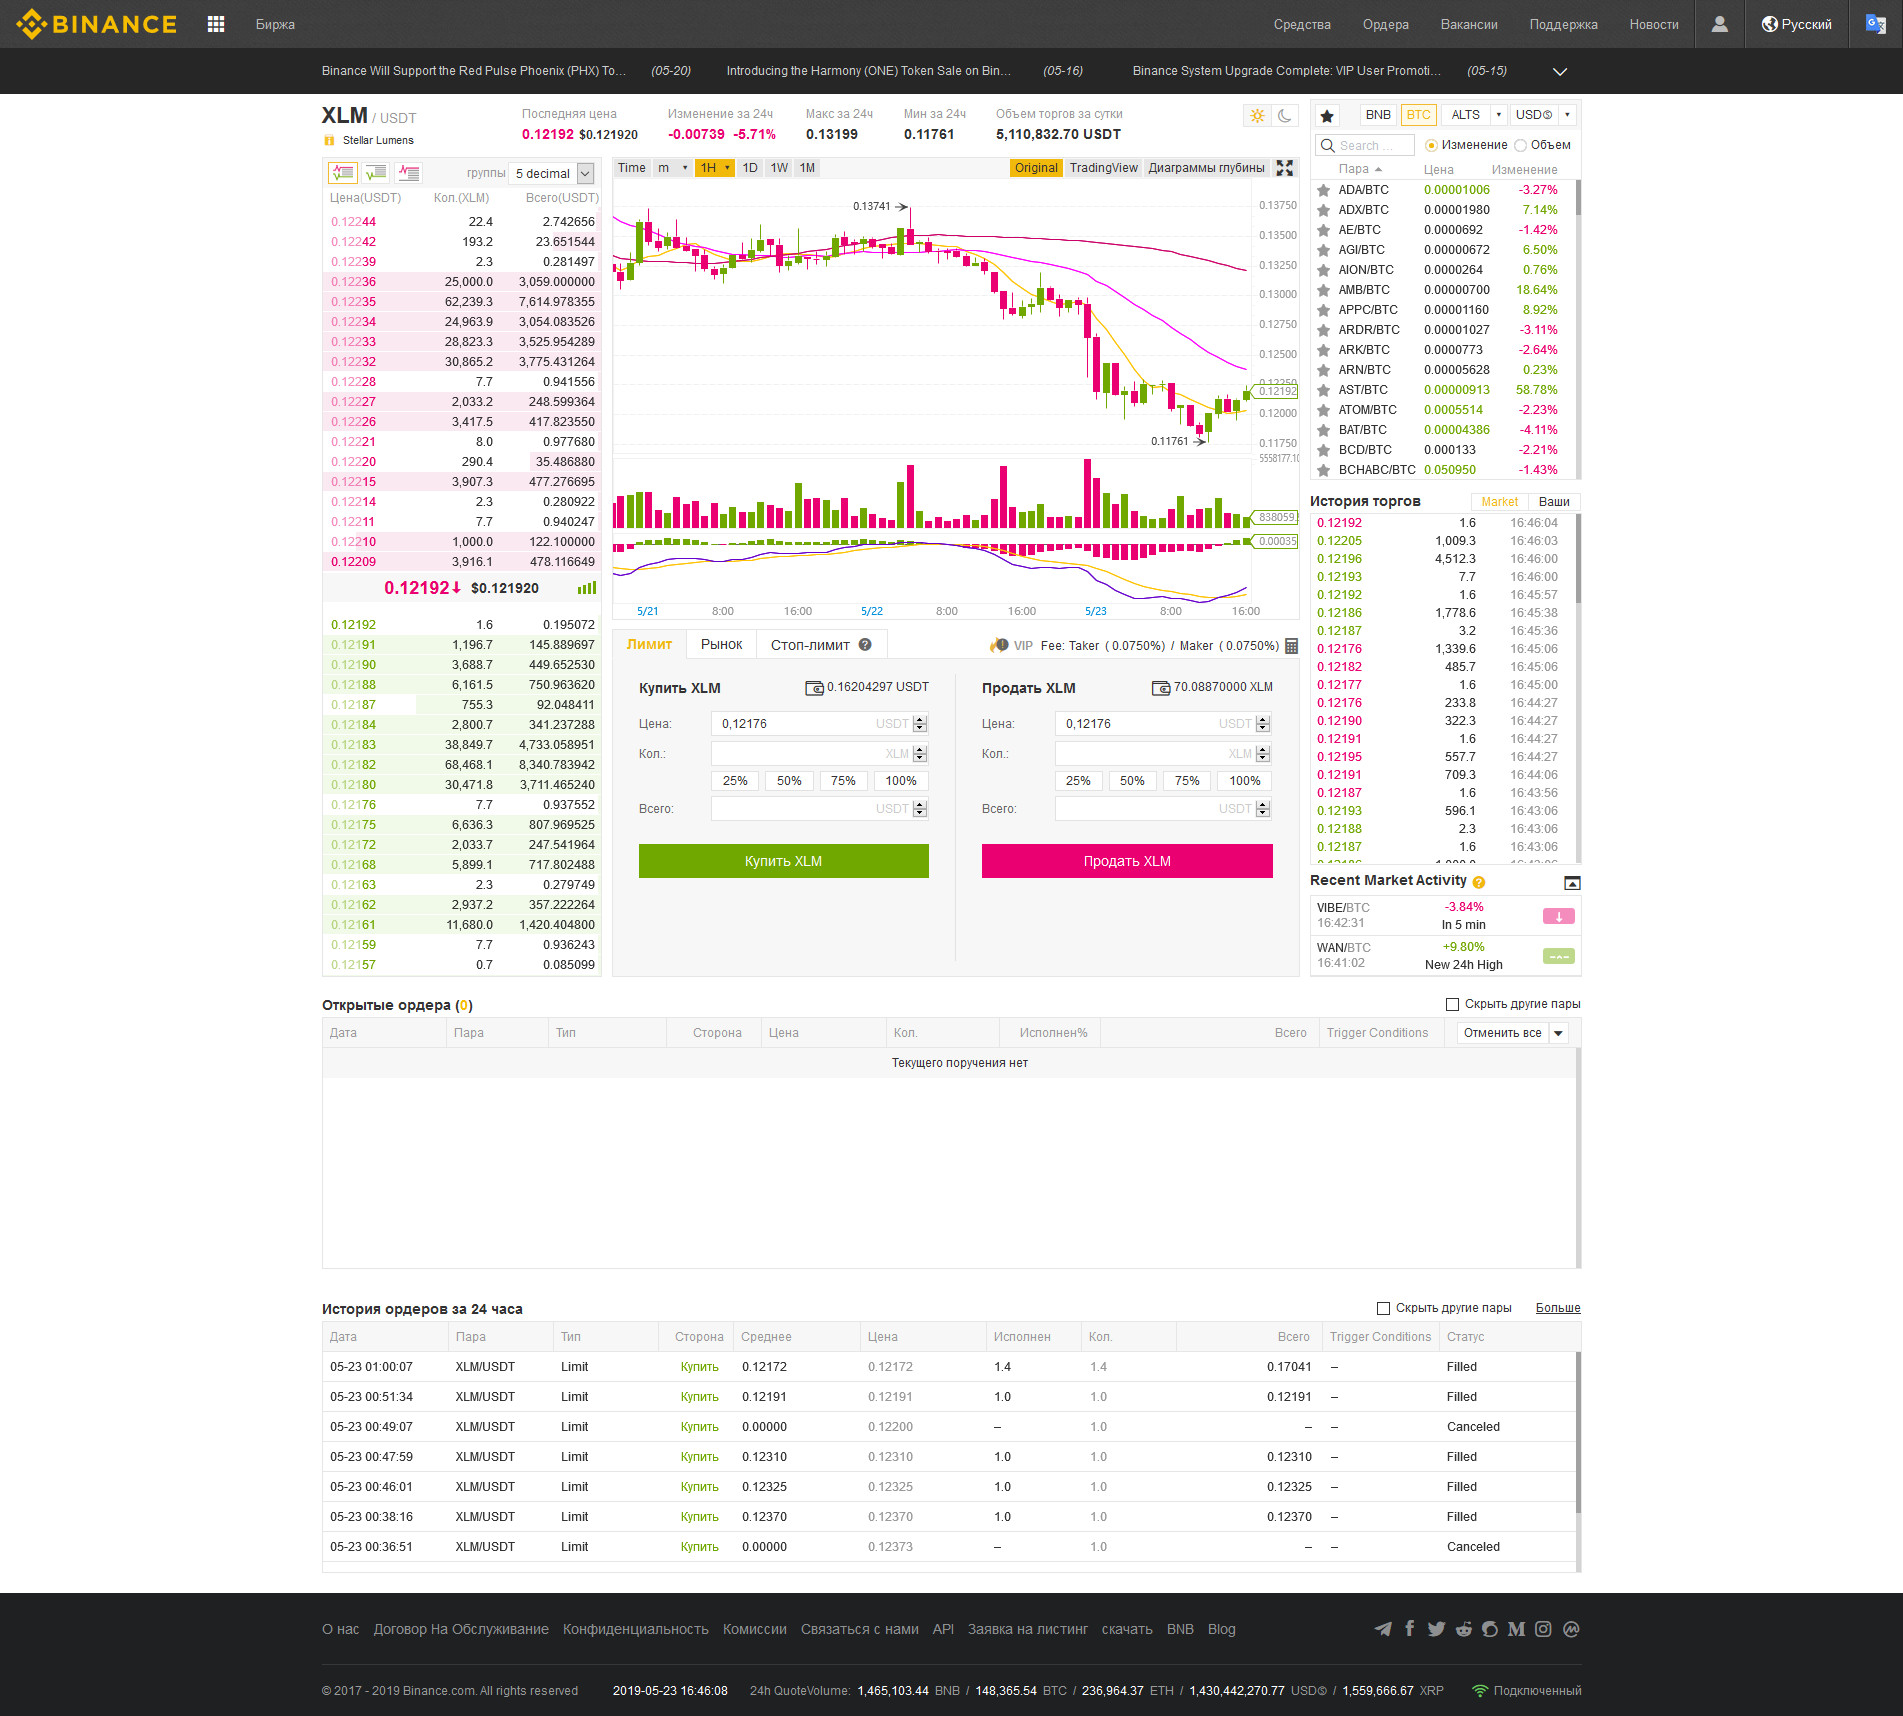Click the Binance logo
This screenshot has height=1716, width=1903.
pos(96,24)
